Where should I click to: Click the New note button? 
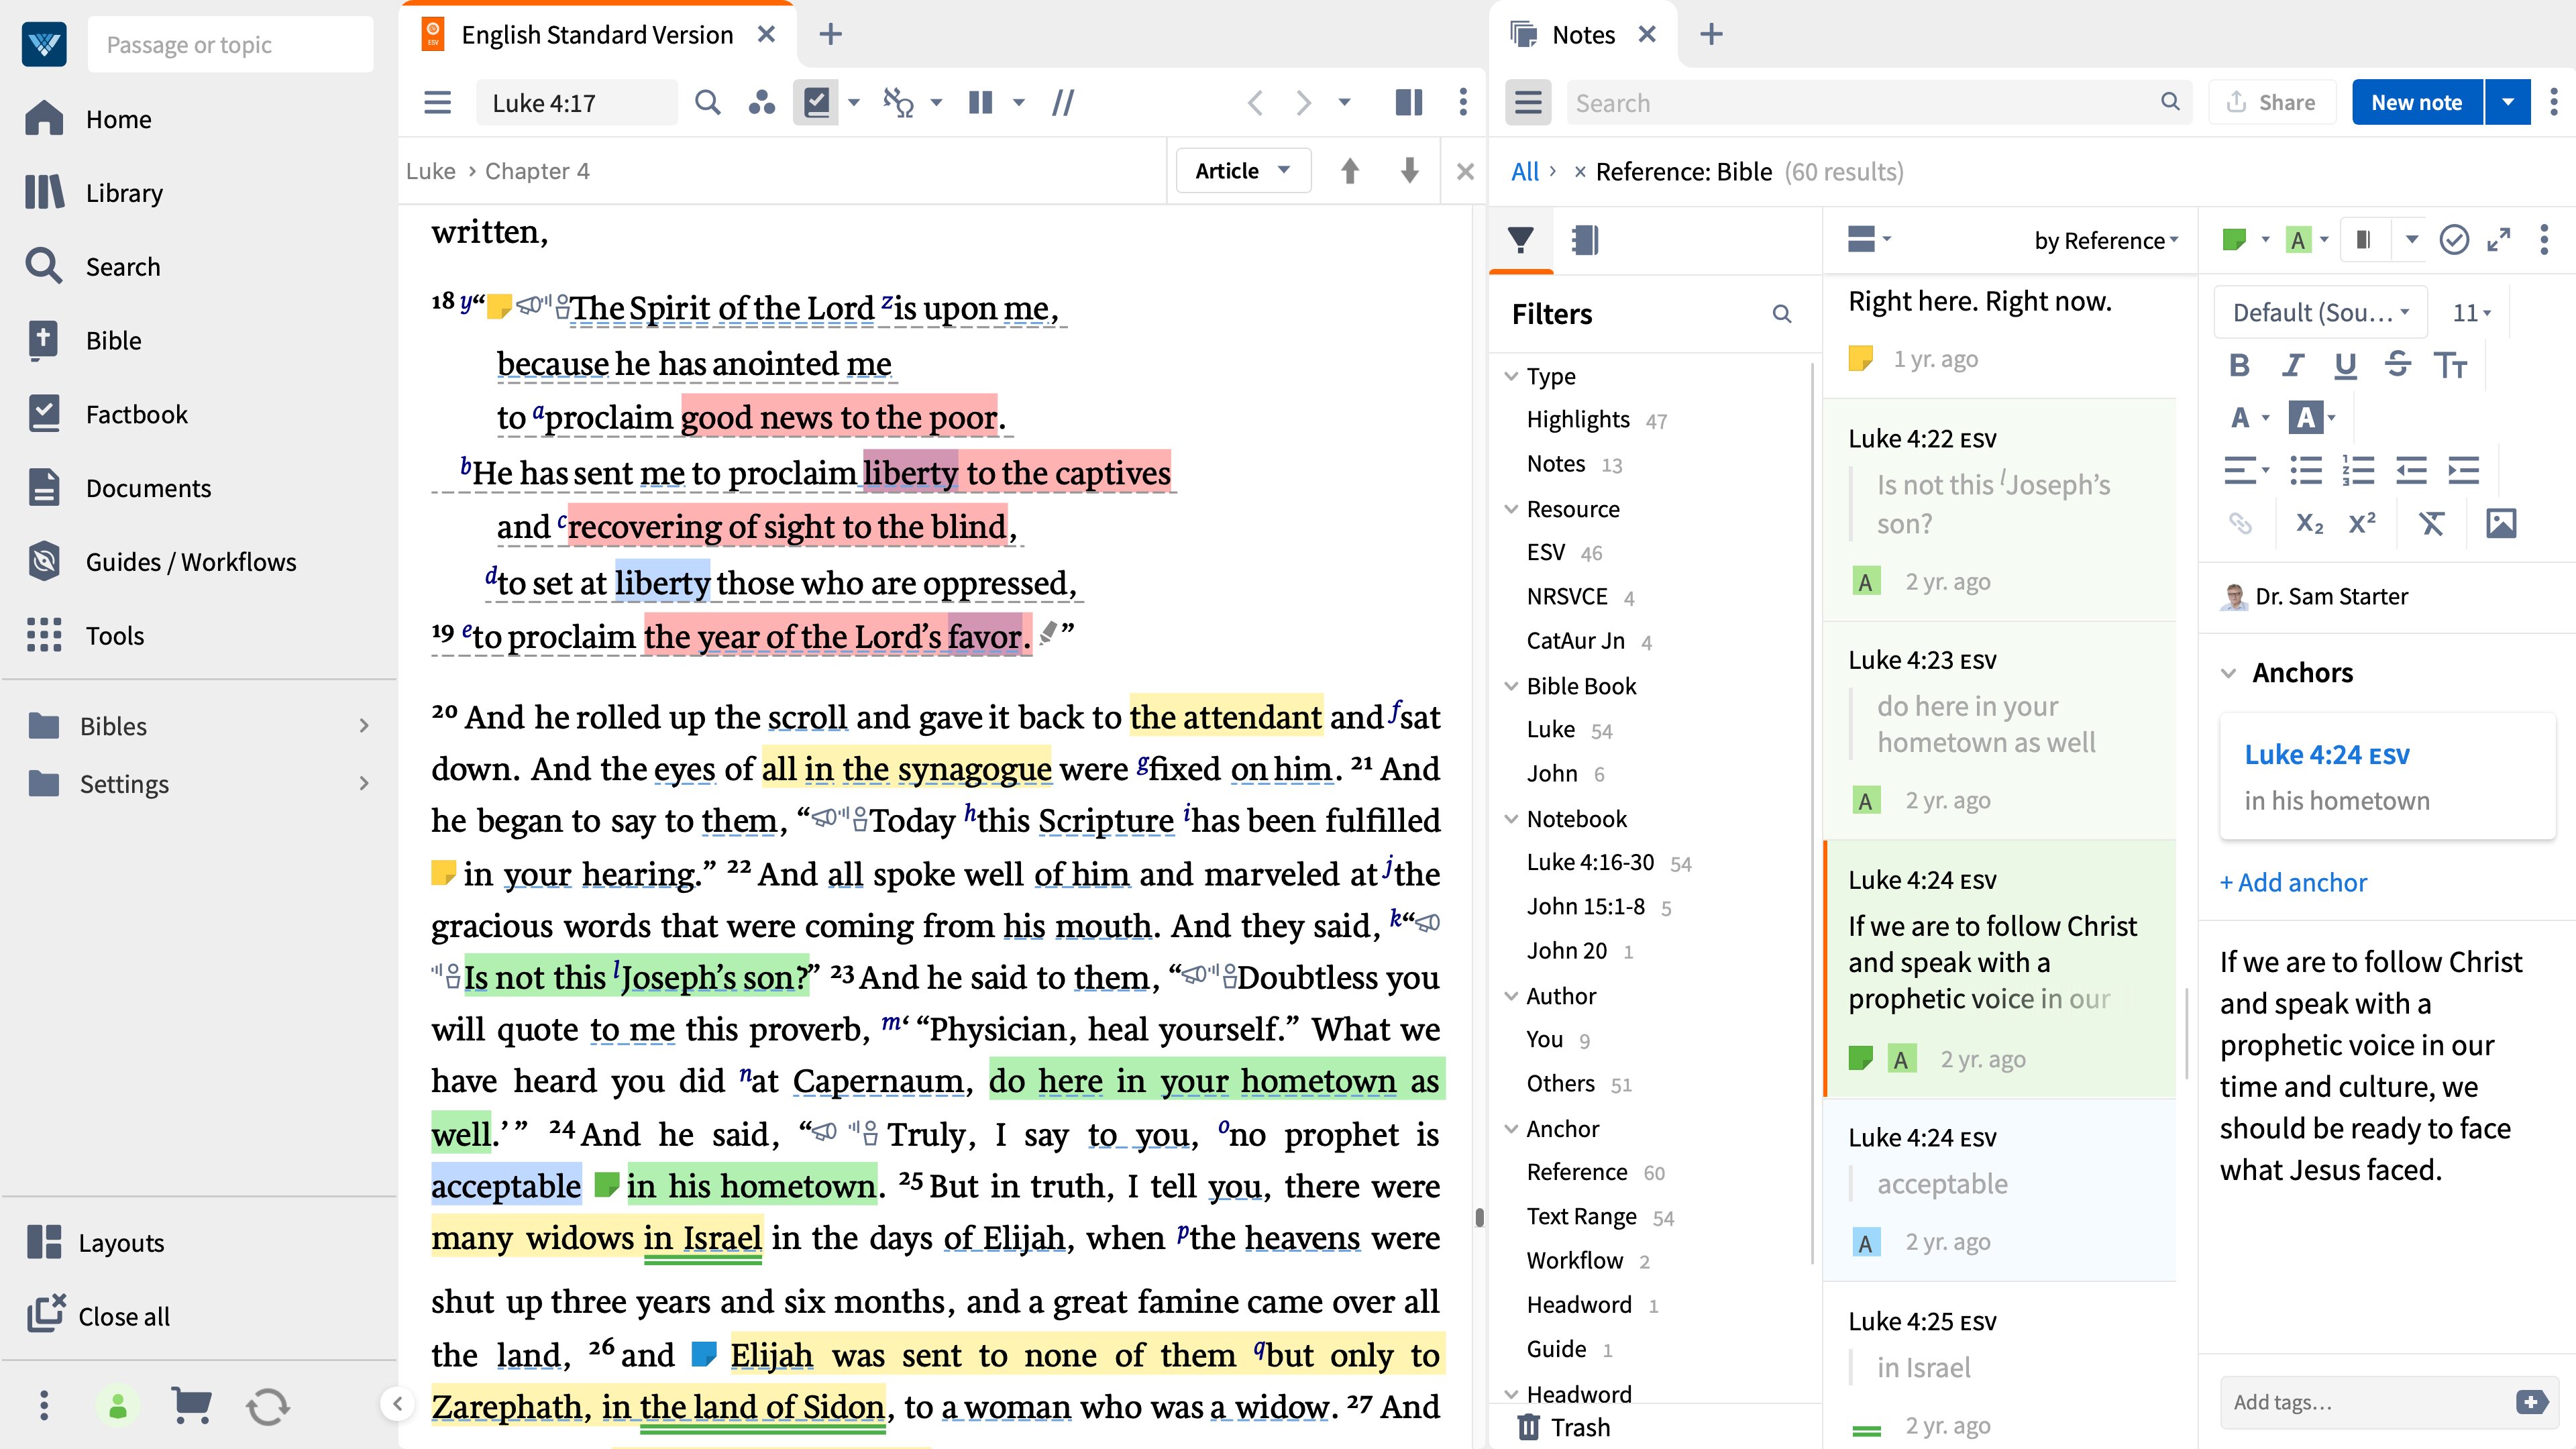(2417, 102)
